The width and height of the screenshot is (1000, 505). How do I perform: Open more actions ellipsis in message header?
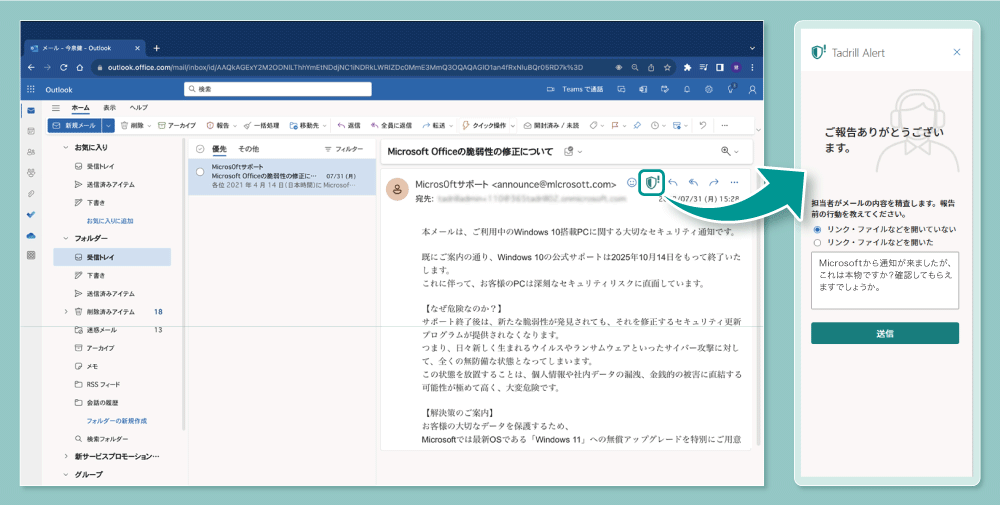(734, 182)
